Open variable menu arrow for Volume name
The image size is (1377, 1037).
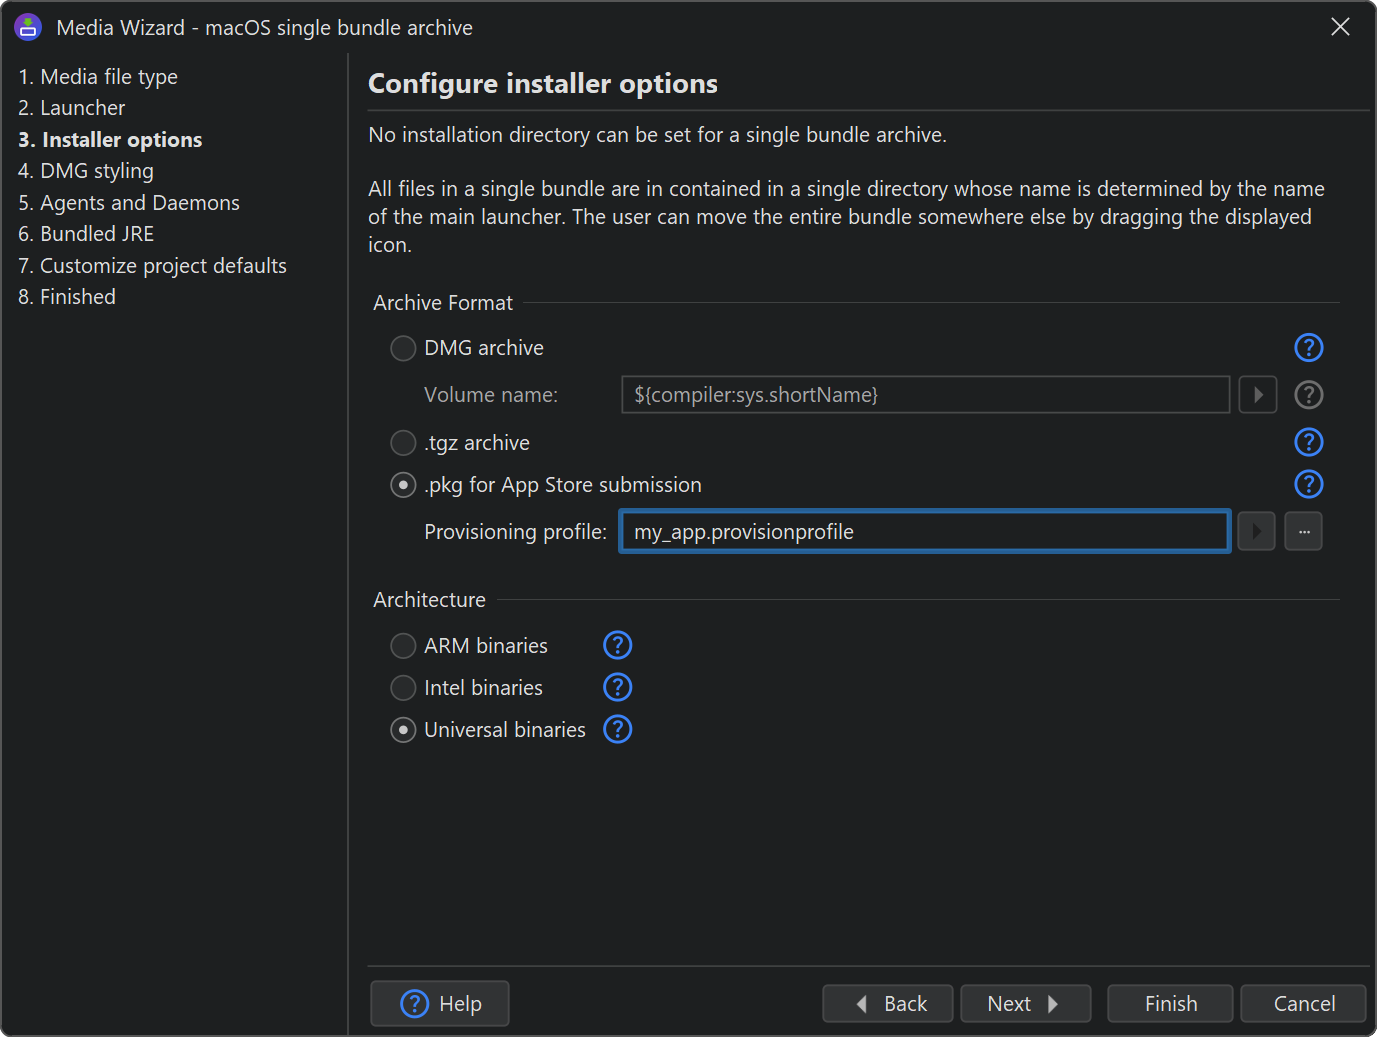point(1257,395)
